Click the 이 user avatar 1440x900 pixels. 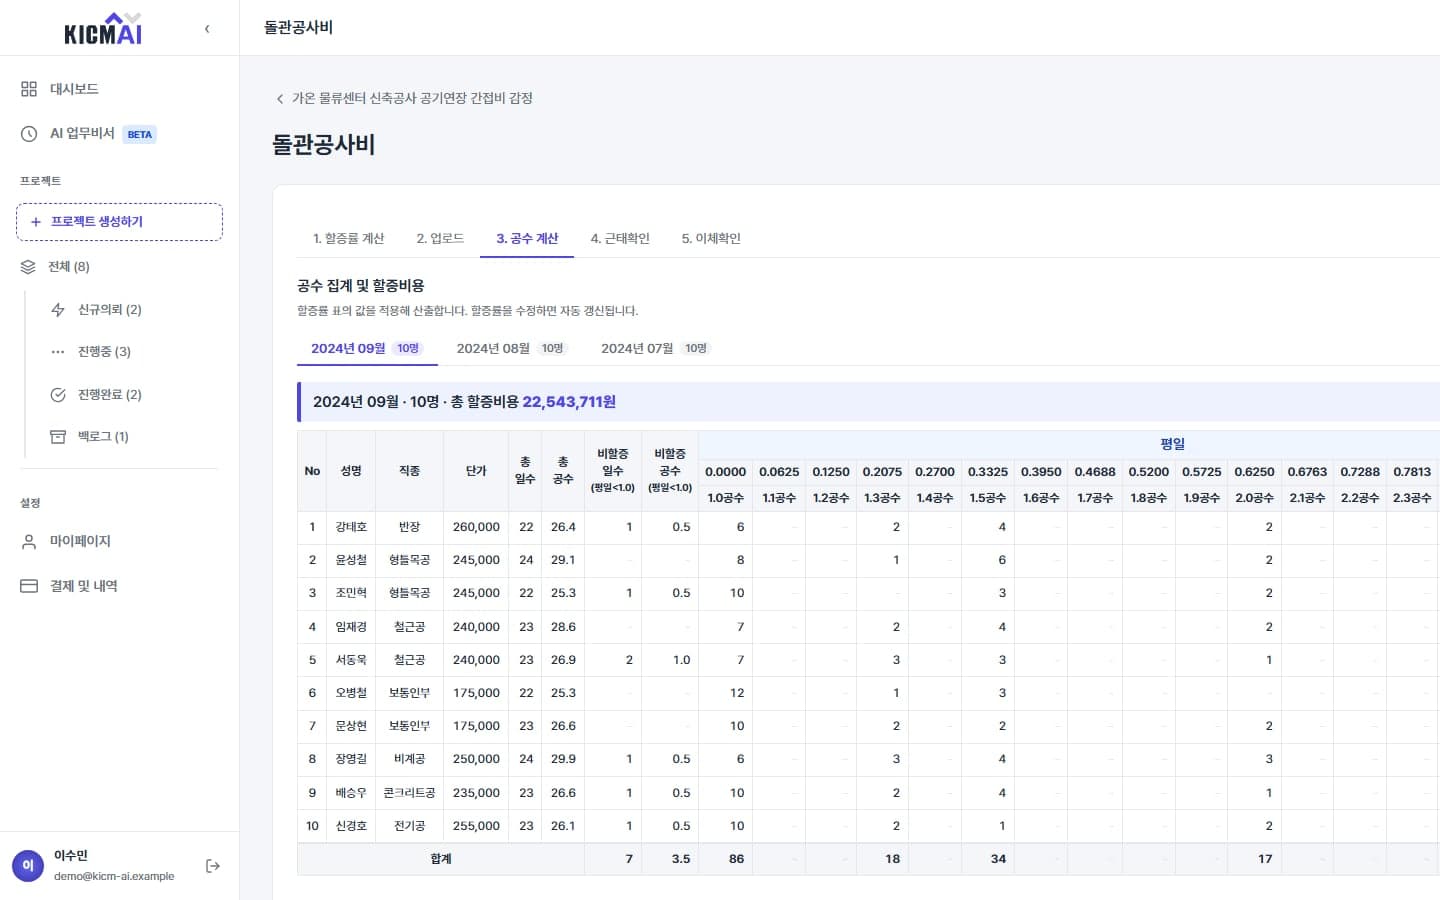point(28,866)
